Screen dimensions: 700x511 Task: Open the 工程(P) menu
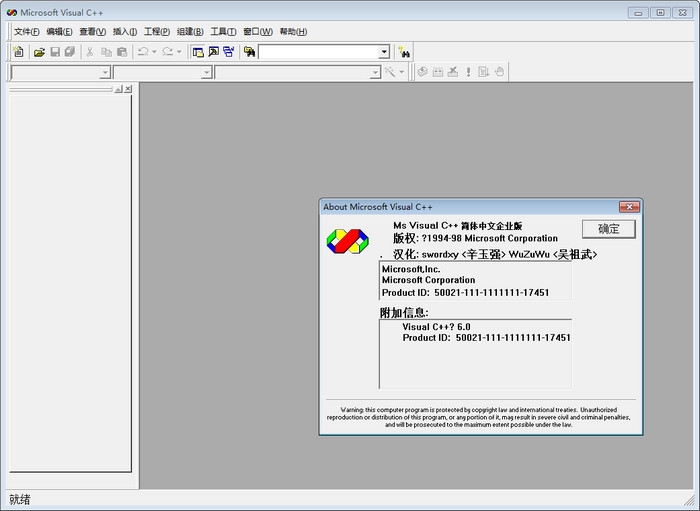157,32
